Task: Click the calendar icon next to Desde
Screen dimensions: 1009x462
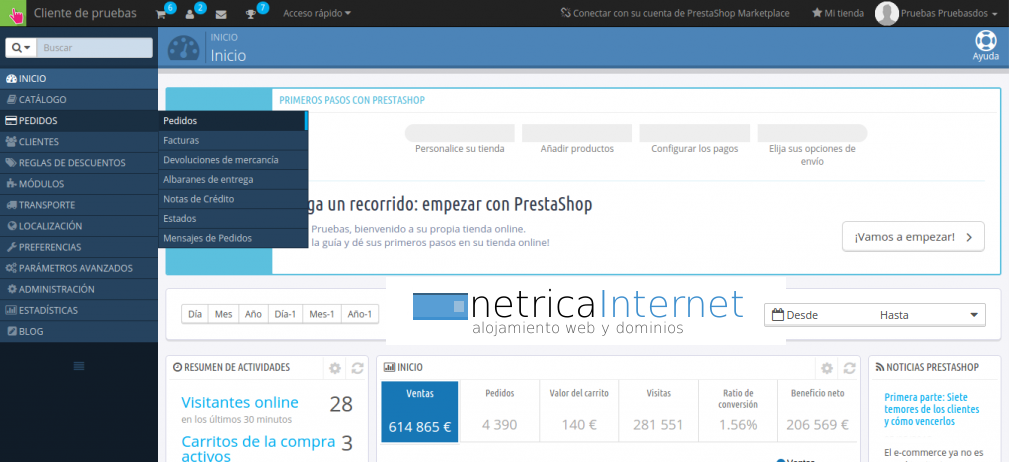Action: point(777,315)
